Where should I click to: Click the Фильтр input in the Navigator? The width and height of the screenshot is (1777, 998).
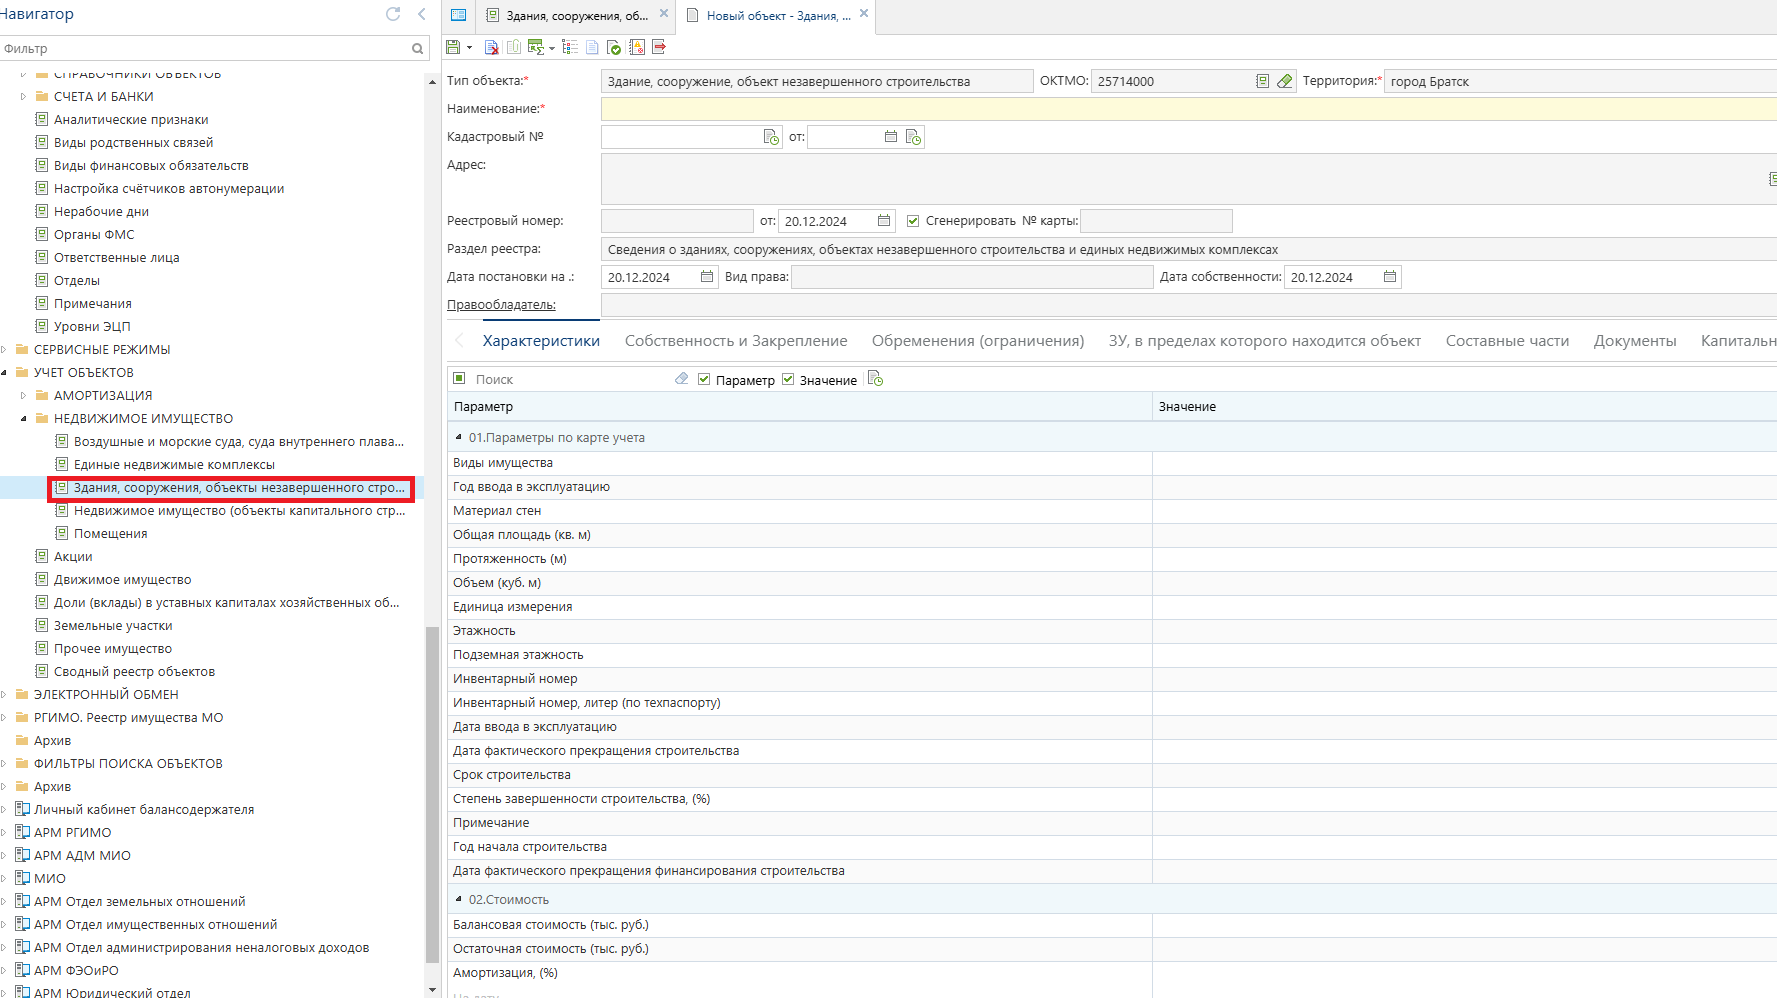(x=205, y=48)
